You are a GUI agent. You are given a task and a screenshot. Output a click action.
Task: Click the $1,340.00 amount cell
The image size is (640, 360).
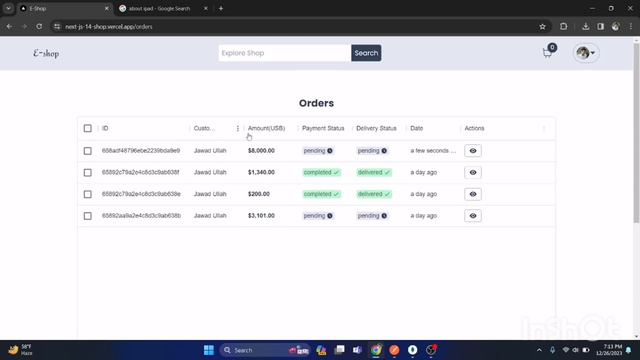pyautogui.click(x=261, y=172)
